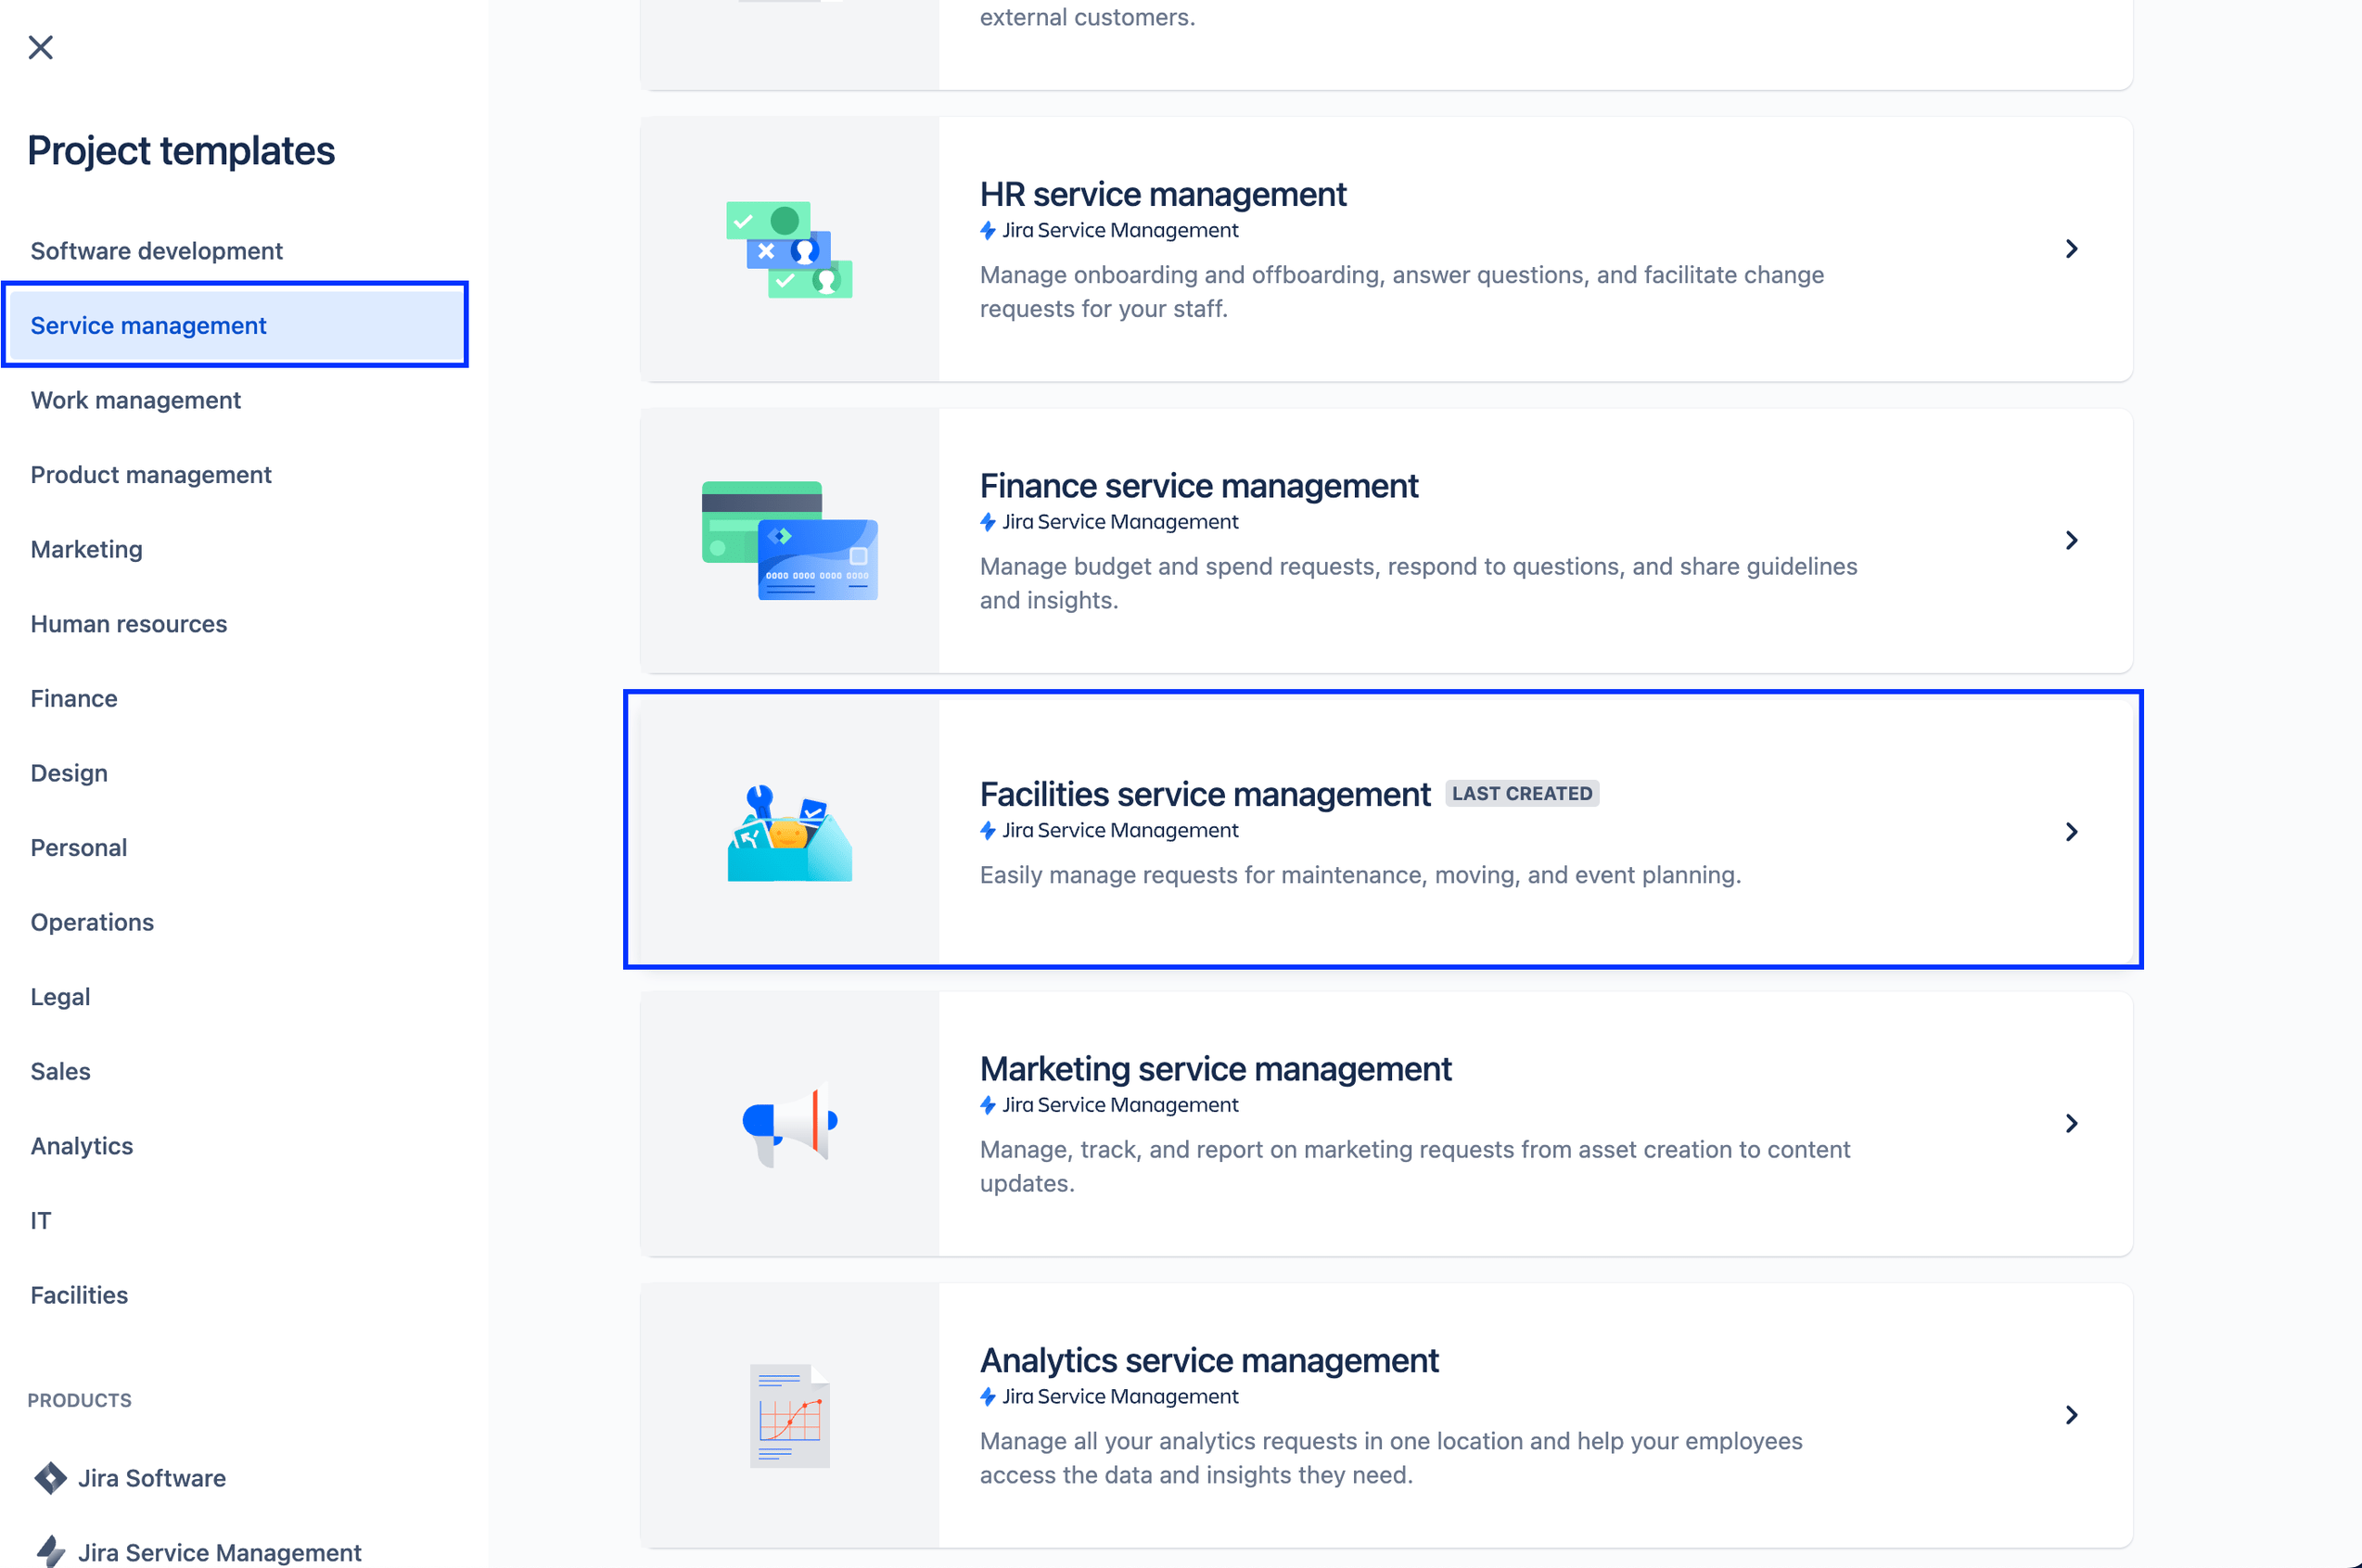
Task: Click the Analytics service management chevron
Action: click(2074, 1416)
